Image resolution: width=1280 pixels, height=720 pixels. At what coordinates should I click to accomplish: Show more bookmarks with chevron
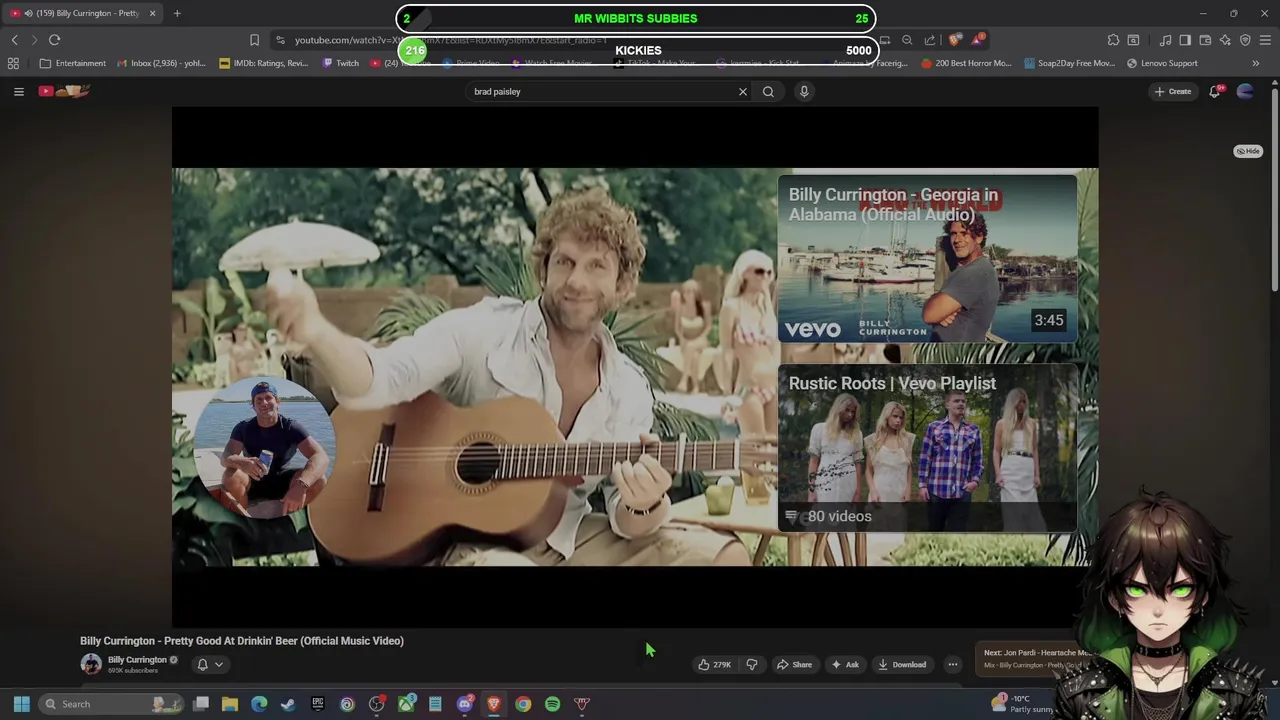point(1255,63)
